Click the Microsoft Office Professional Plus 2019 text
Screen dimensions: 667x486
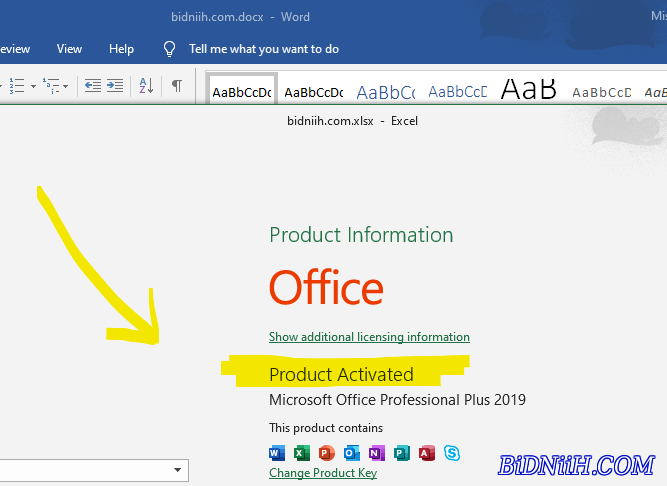(x=397, y=400)
